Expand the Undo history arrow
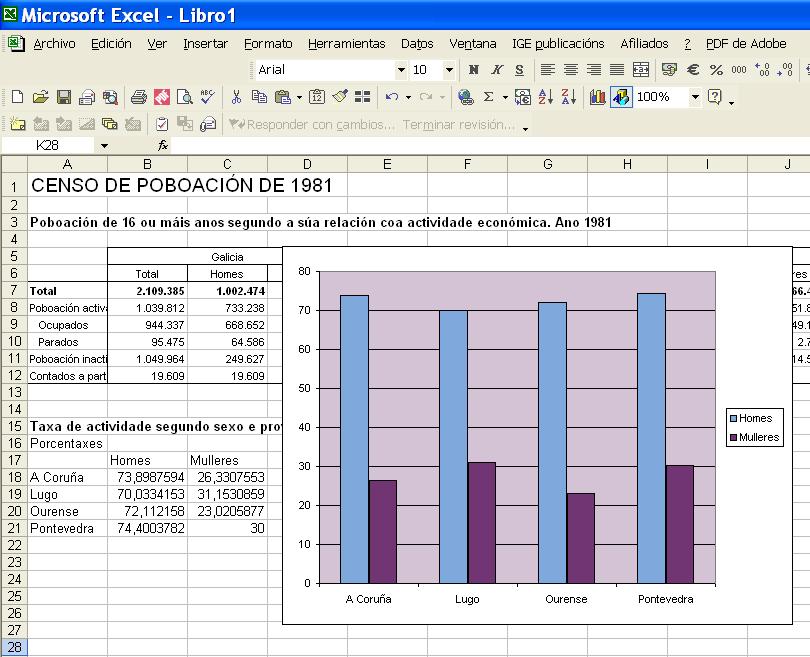810x657 pixels. point(408,97)
